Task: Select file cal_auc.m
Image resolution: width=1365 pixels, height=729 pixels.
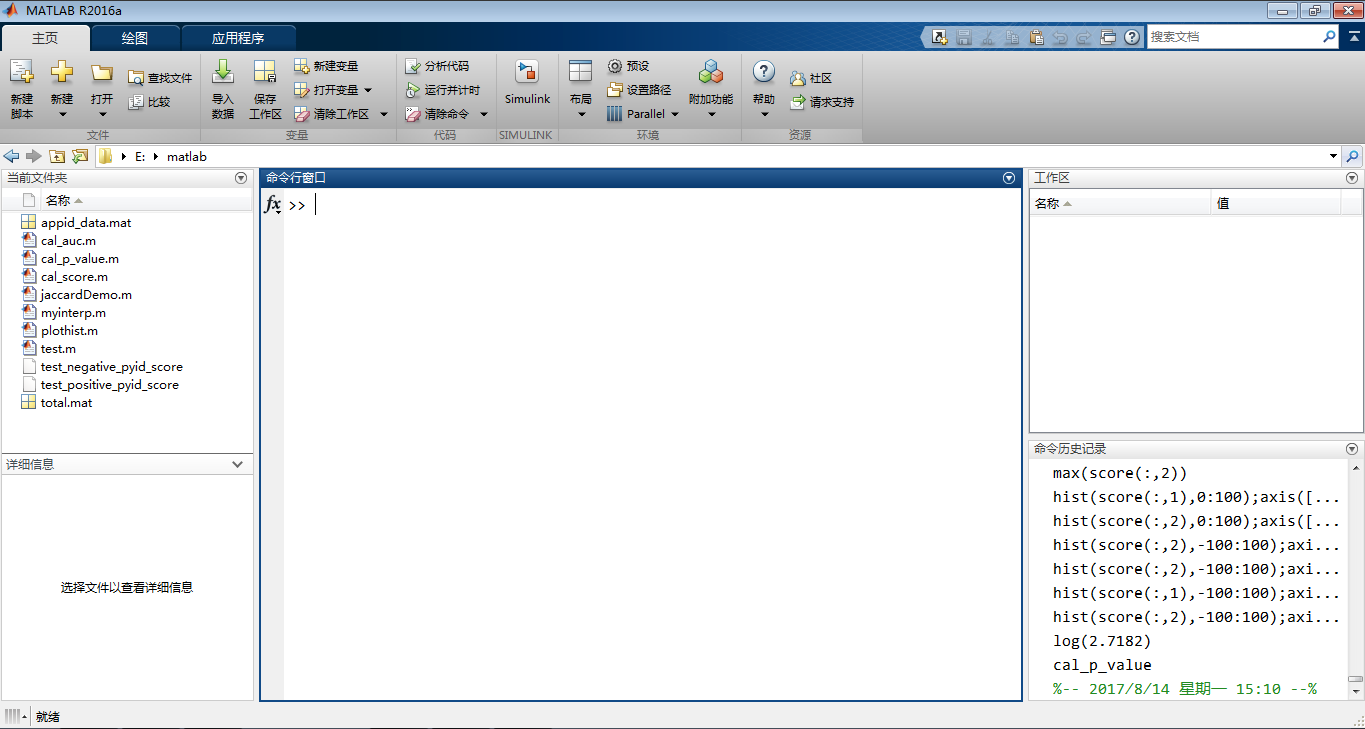Action: (68, 241)
